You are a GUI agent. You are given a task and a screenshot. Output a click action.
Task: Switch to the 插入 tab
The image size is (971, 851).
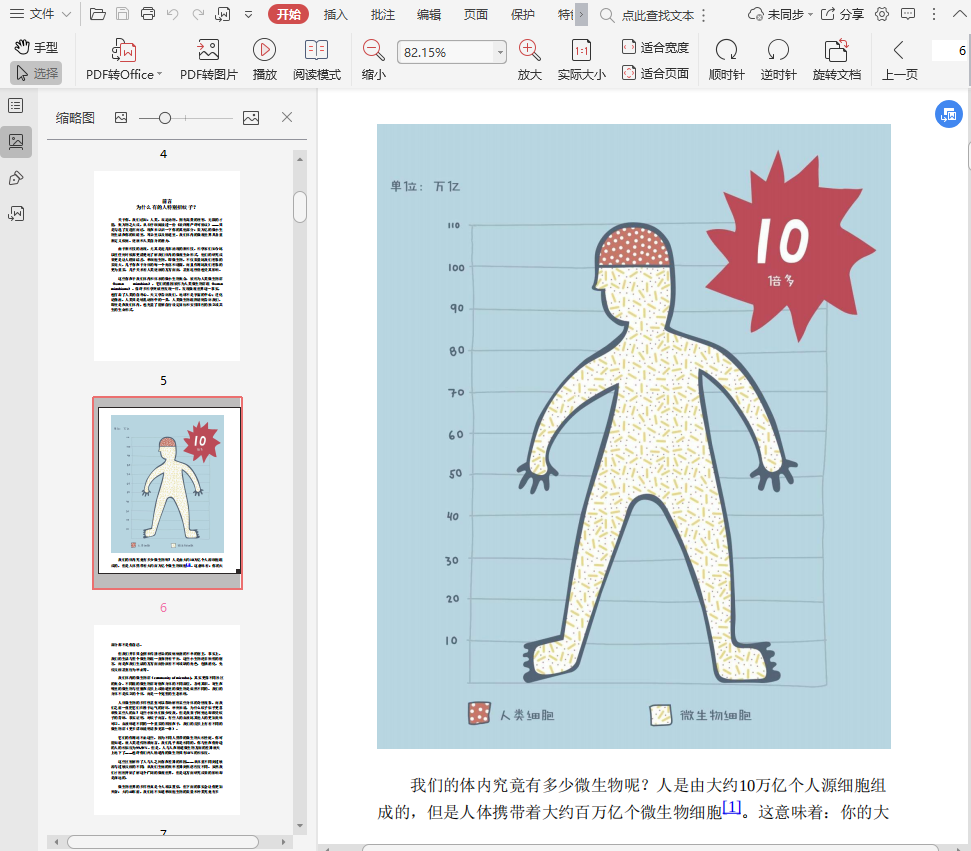335,14
